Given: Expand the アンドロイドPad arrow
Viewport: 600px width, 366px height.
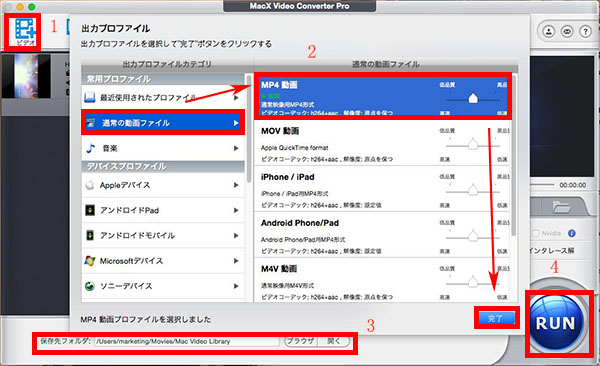Looking at the screenshot, I should (x=236, y=210).
